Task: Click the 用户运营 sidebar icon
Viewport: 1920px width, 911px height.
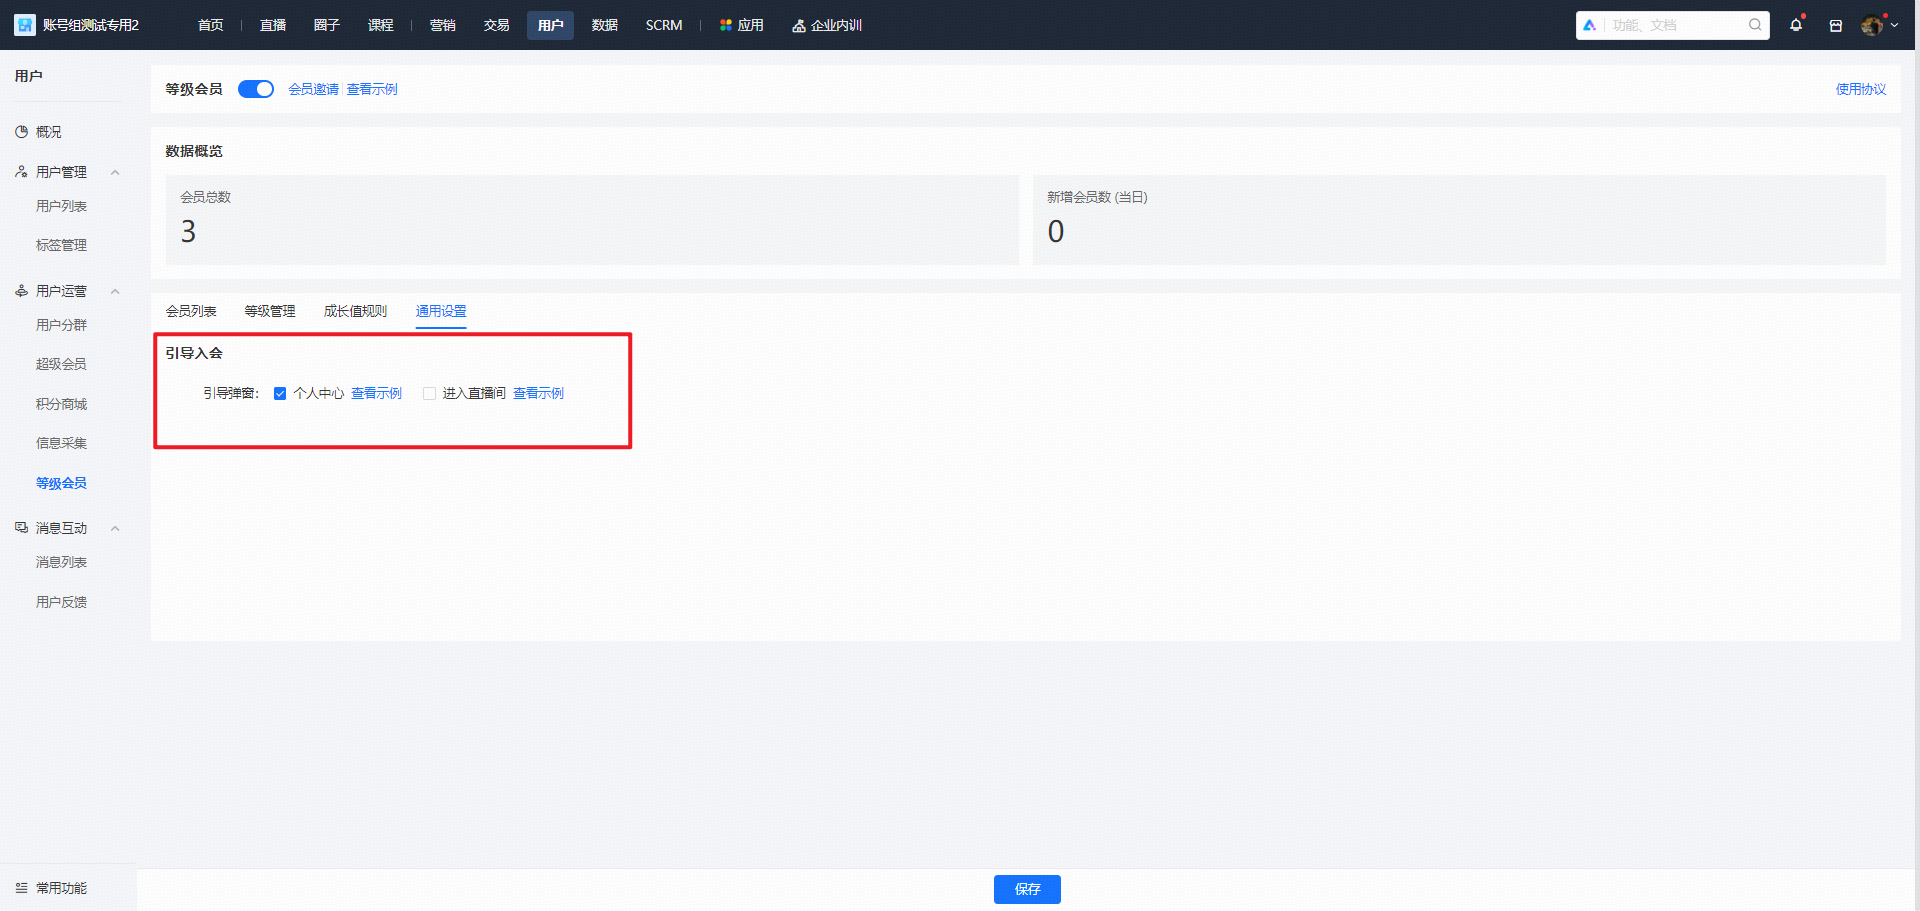Action: (x=21, y=291)
